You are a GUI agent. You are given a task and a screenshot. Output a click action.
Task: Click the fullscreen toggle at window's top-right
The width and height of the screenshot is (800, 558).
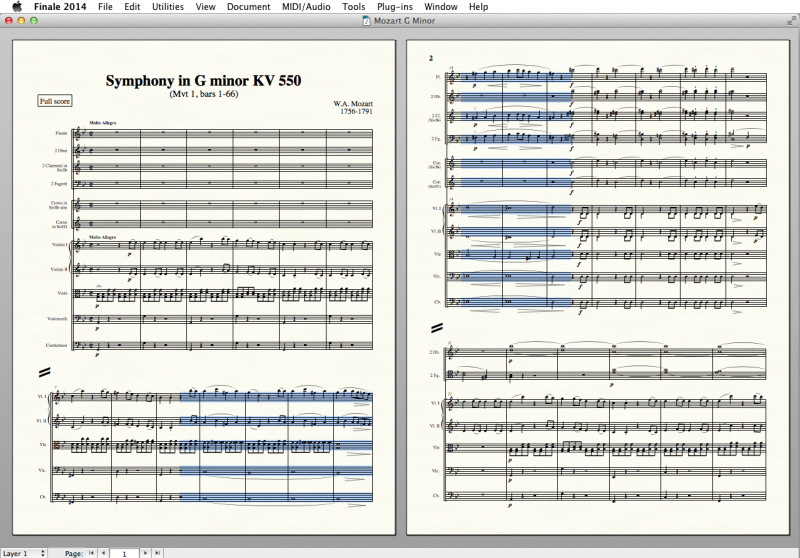point(791,20)
